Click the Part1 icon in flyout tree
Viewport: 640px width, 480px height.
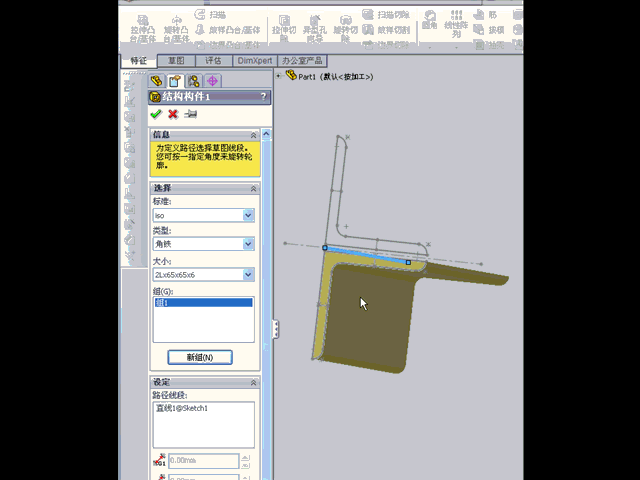(291, 75)
